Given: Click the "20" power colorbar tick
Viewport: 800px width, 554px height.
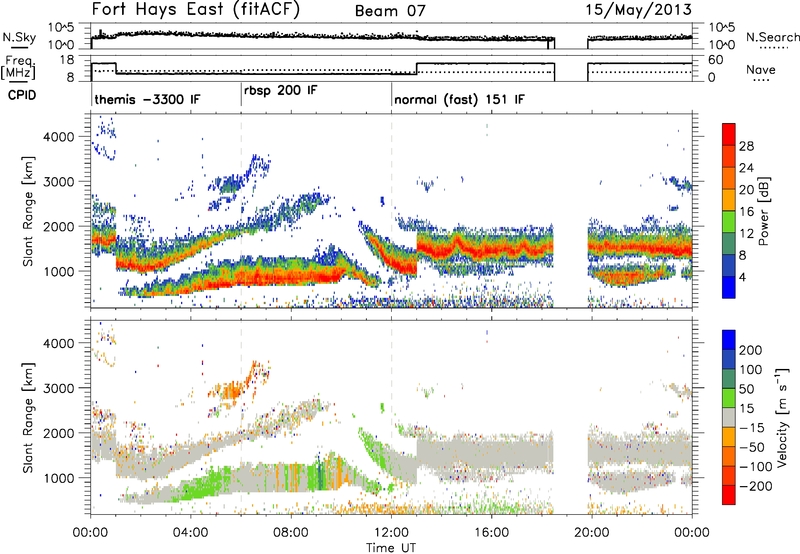Looking at the screenshot, I should click(x=746, y=190).
